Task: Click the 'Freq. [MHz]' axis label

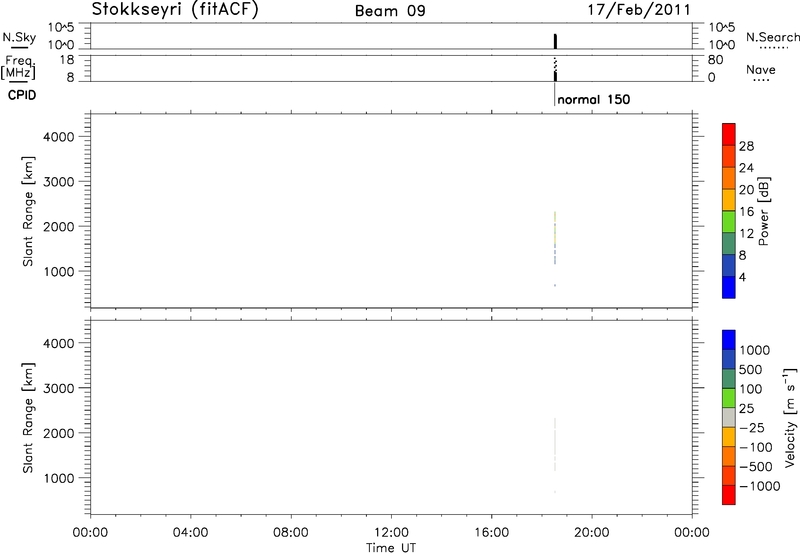Action: coord(18,68)
